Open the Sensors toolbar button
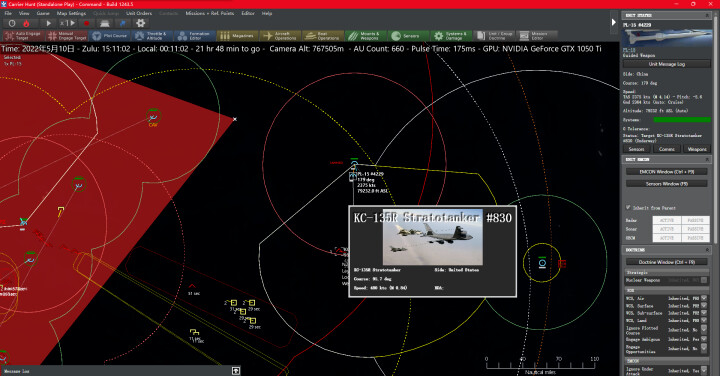The image size is (720, 376). (407, 36)
